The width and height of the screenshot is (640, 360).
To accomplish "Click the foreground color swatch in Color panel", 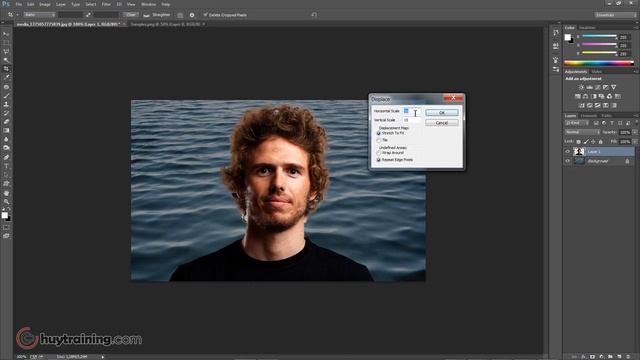I will [567, 37].
